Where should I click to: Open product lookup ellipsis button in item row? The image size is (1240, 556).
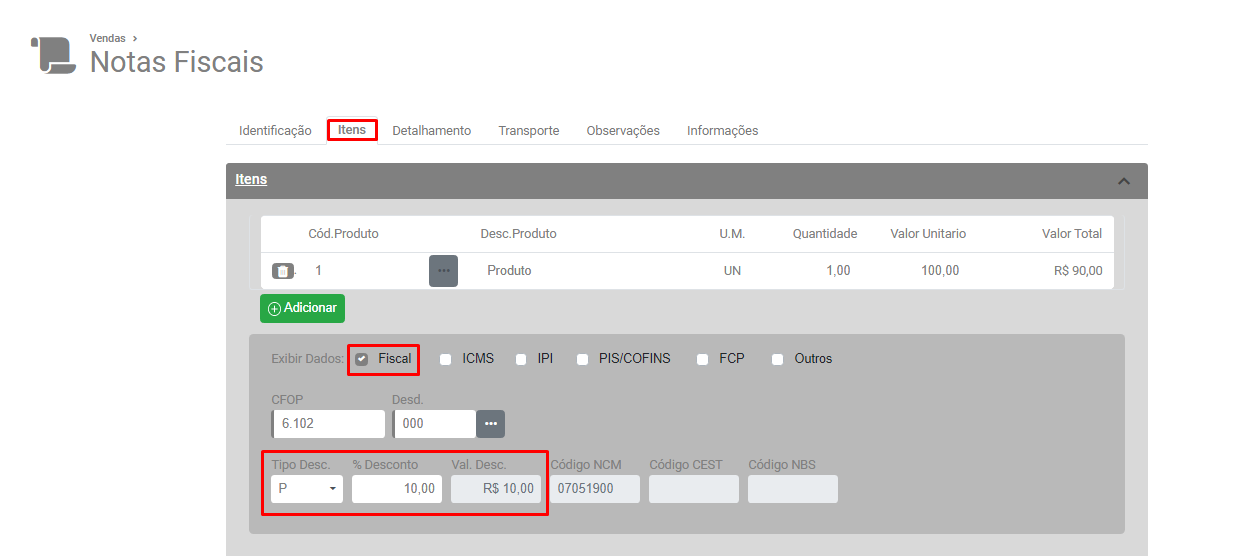443,271
